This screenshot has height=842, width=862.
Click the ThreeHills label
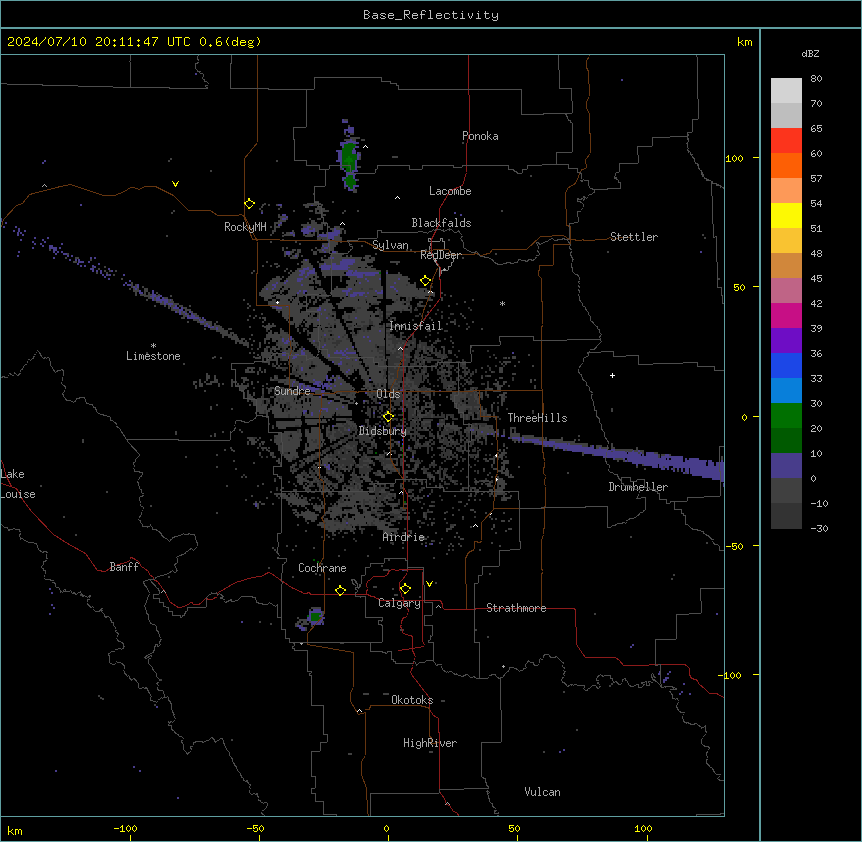pos(537,418)
